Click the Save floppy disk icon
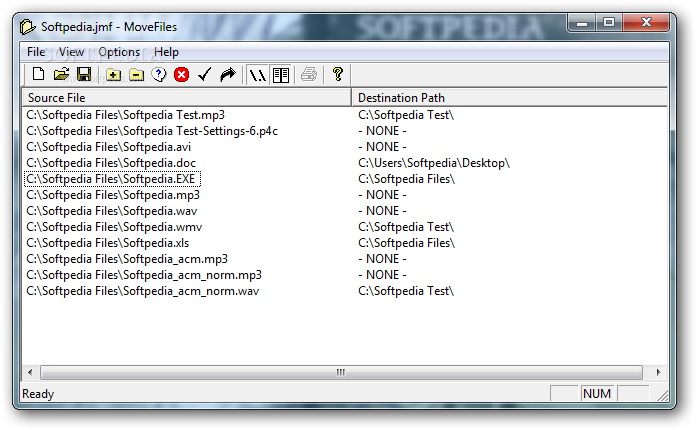Image resolution: width=697 pixels, height=430 pixels. pyautogui.click(x=84, y=74)
